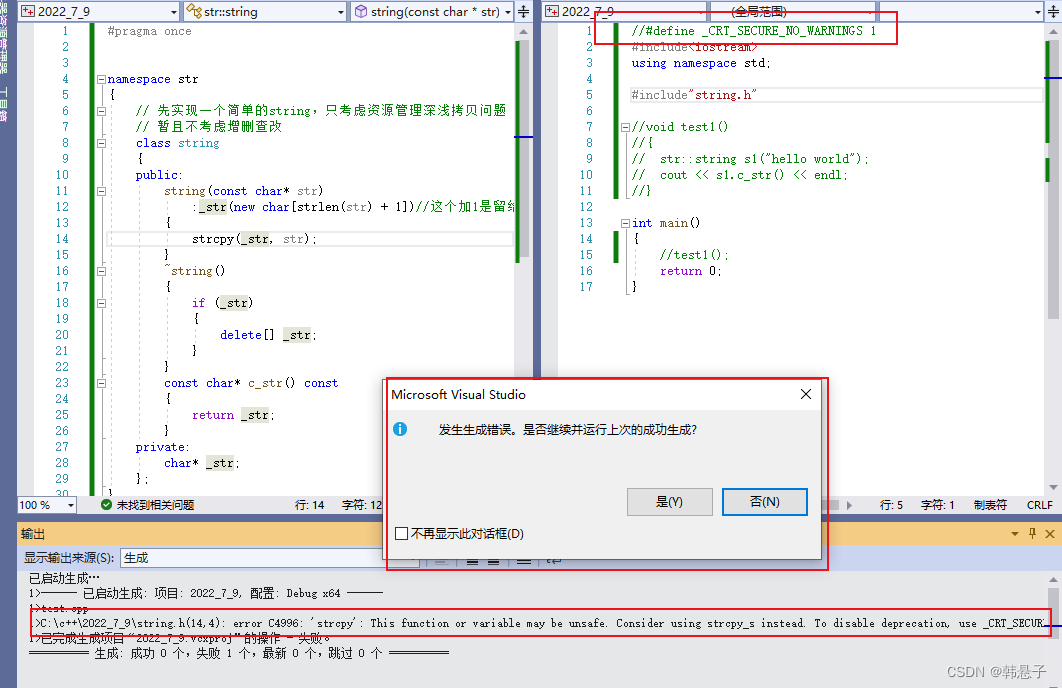Screen dimensions: 1062x688
Task: Tick the 不再显示此对话框(D) checkbox
Action: (x=402, y=534)
